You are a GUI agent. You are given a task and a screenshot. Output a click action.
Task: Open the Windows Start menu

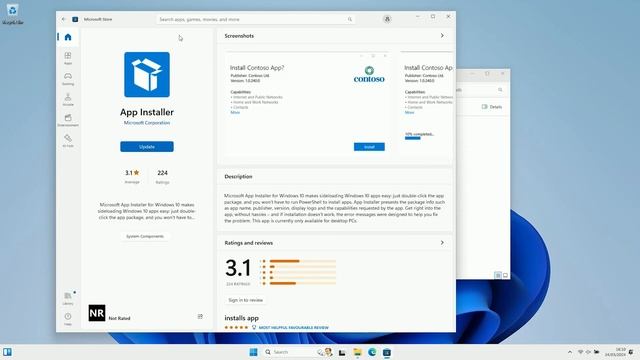pos(253,352)
